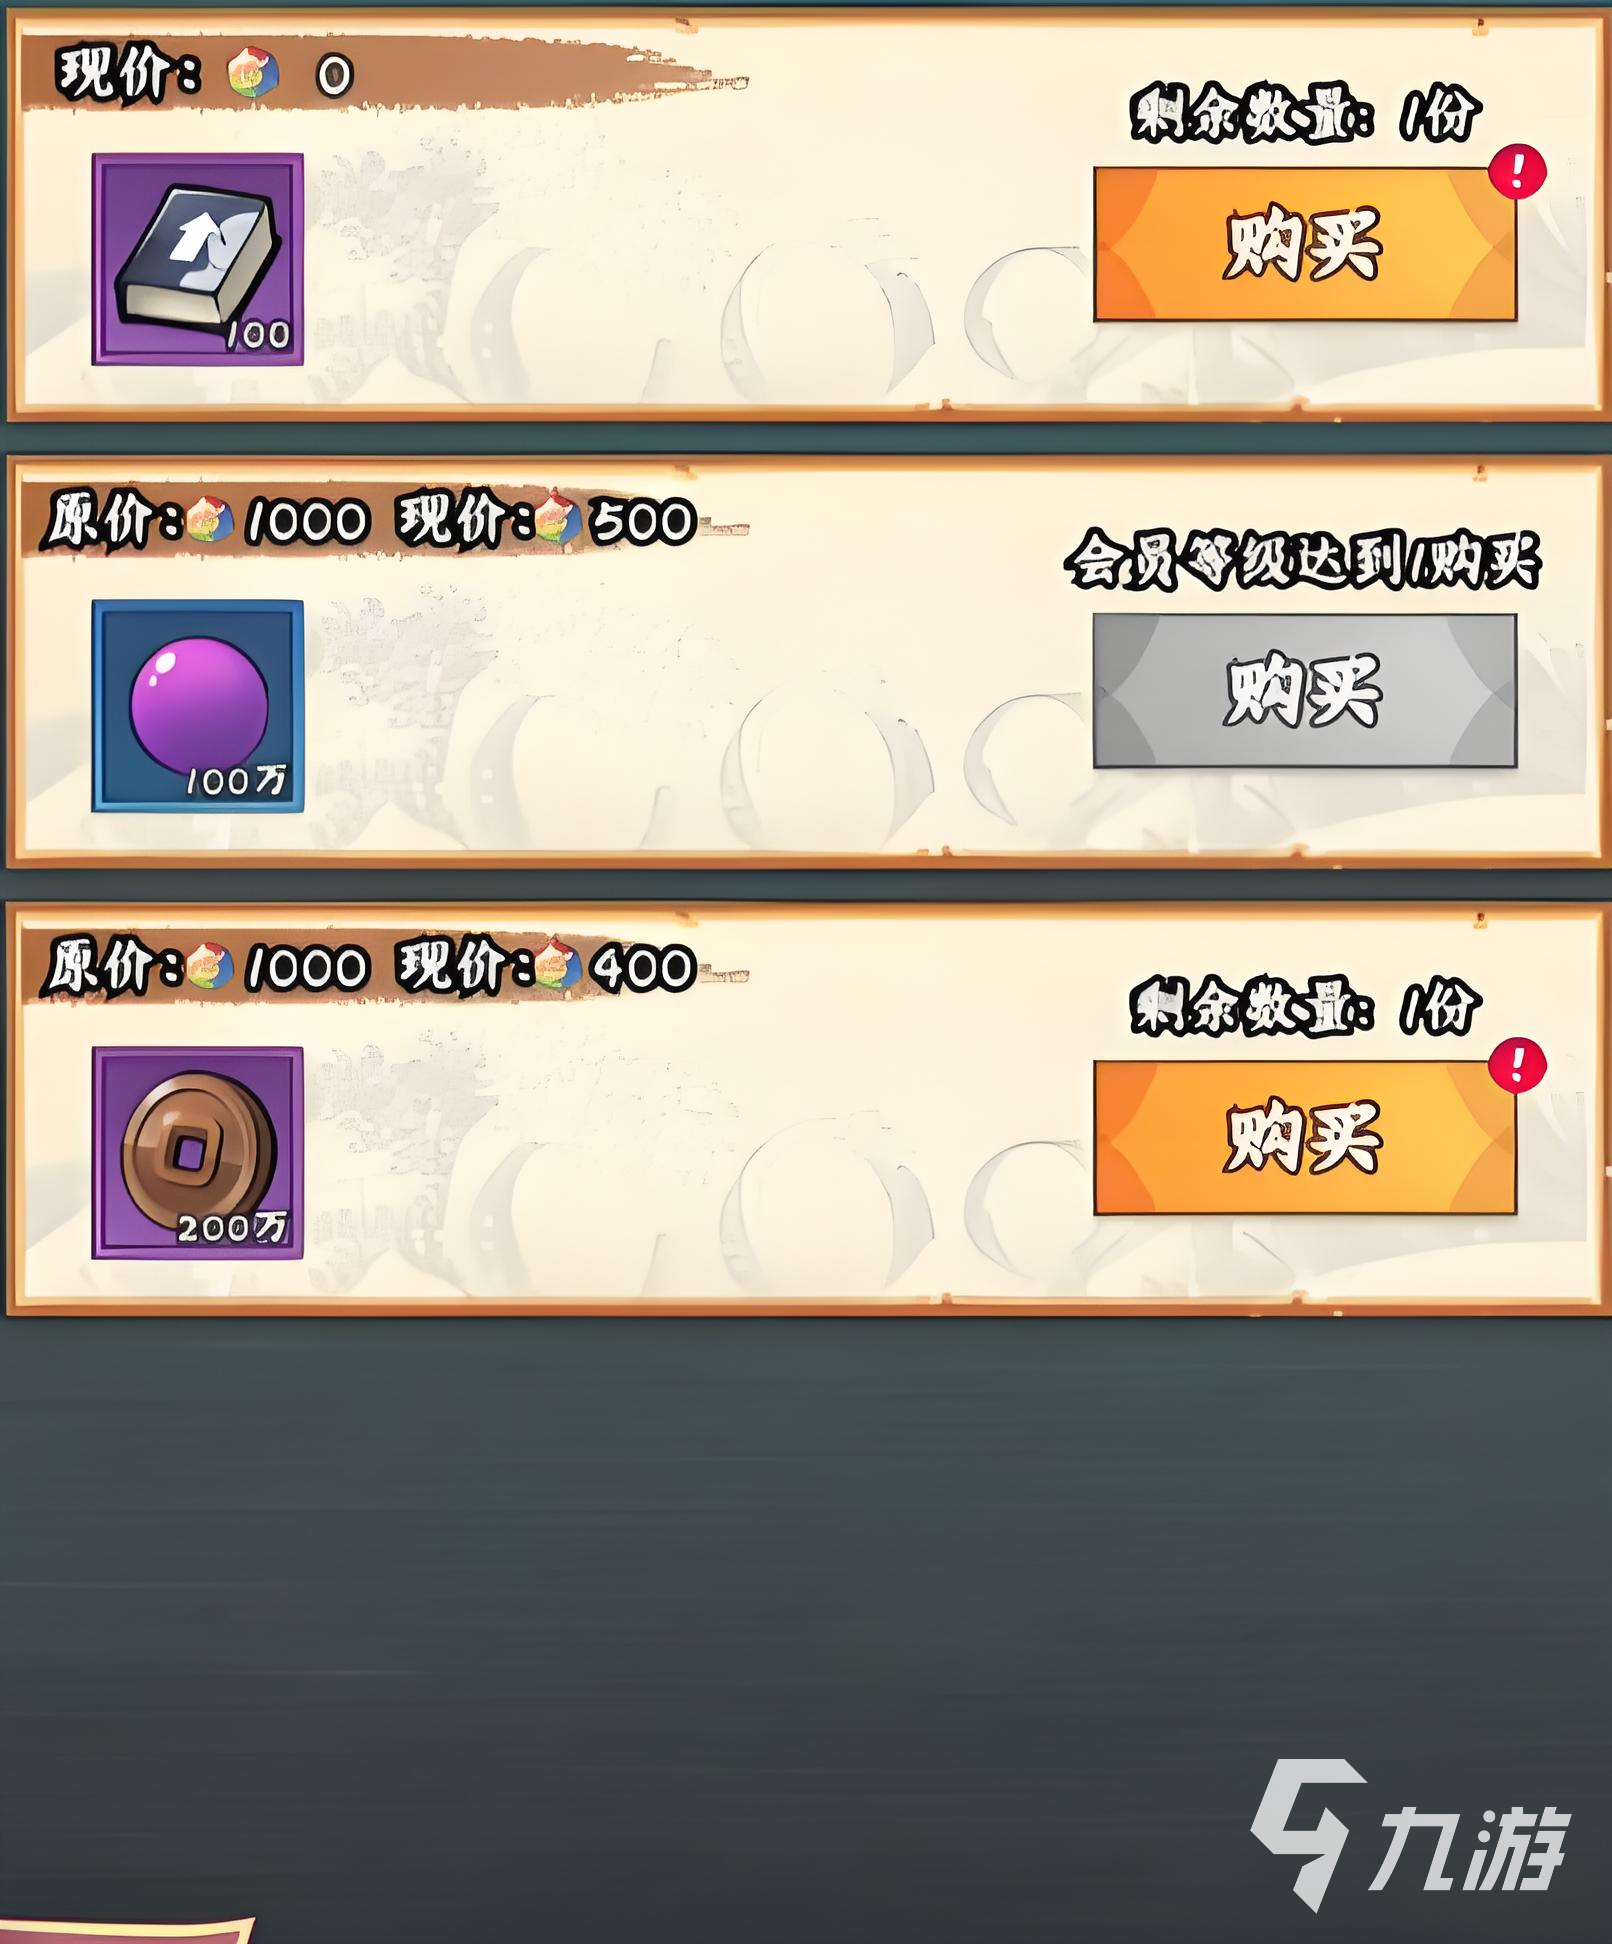Tap red alert badge on third 购买
Screen dimensions: 1612x1944
(1517, 1065)
